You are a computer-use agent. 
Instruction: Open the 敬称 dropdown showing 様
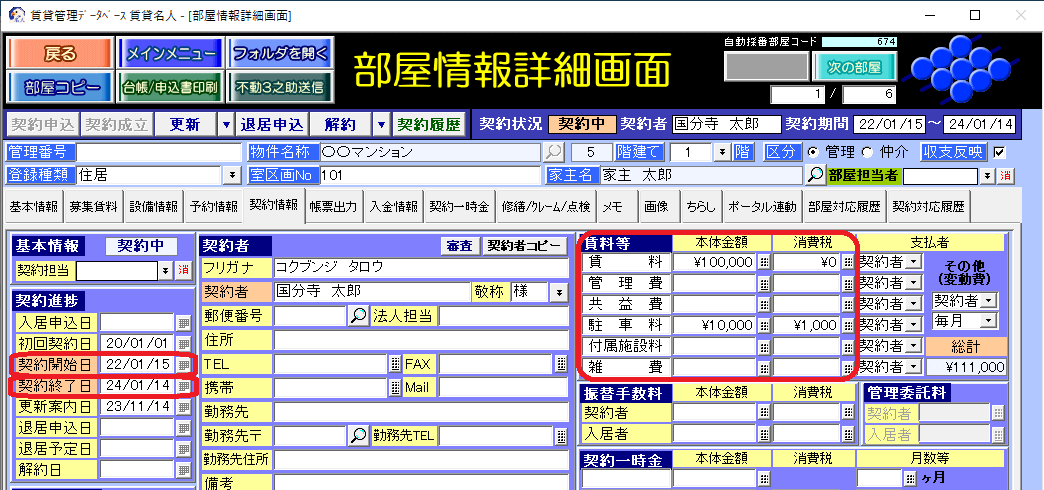(559, 292)
